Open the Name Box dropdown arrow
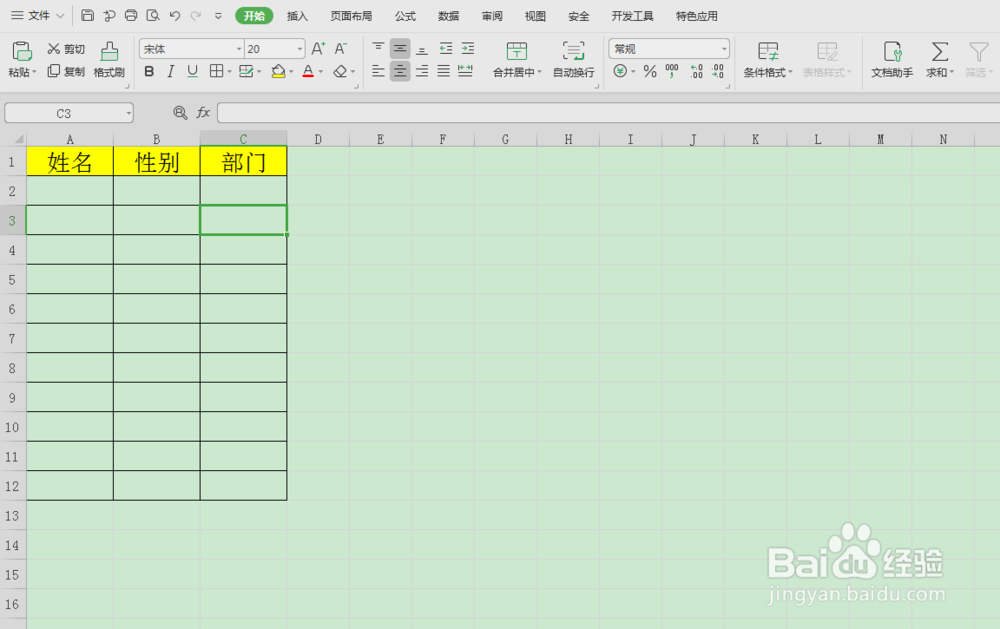Screen dimensions: 1000x629 point(128,114)
